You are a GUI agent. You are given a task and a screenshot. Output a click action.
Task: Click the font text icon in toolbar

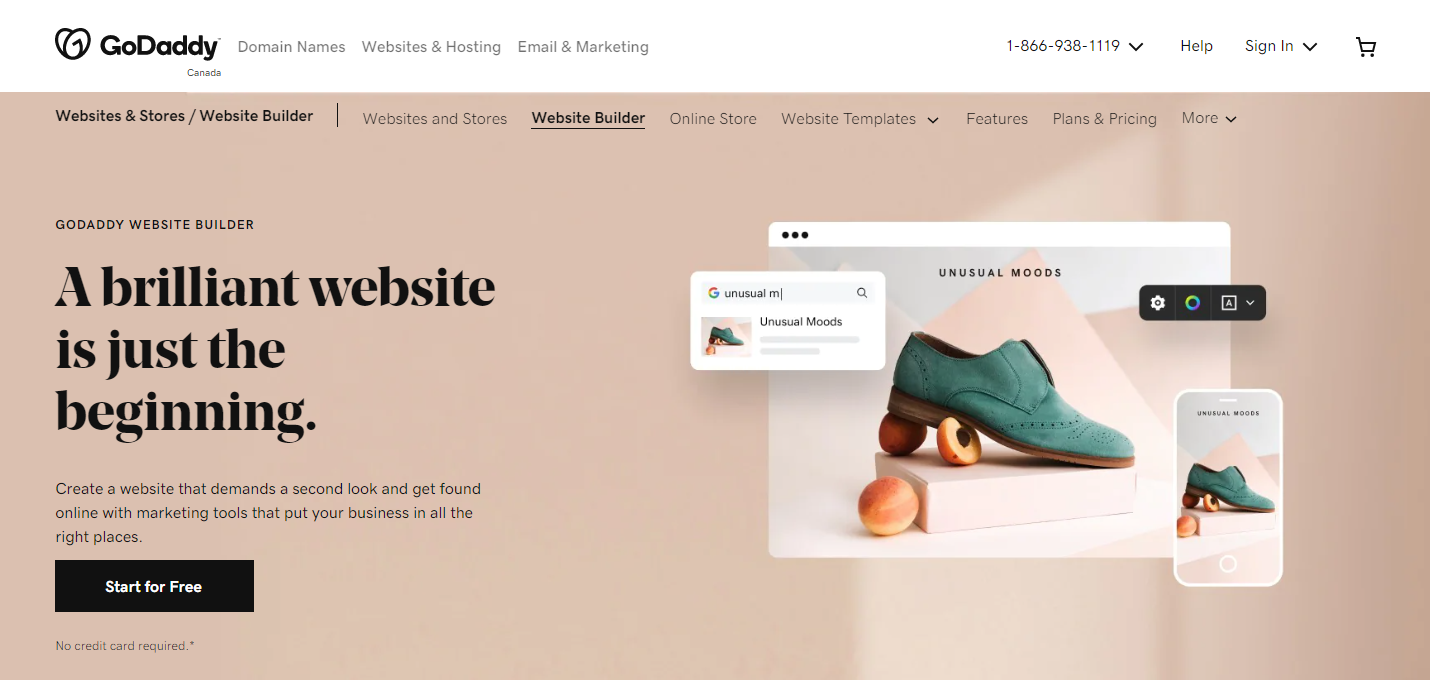[1229, 303]
